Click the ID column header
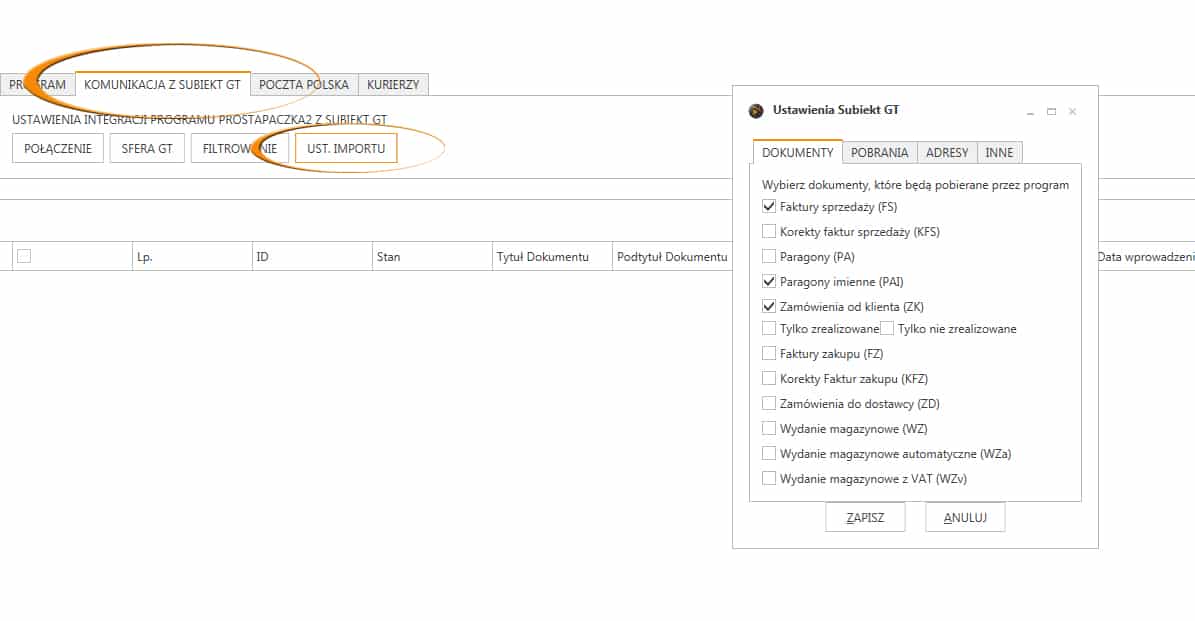 pos(312,257)
